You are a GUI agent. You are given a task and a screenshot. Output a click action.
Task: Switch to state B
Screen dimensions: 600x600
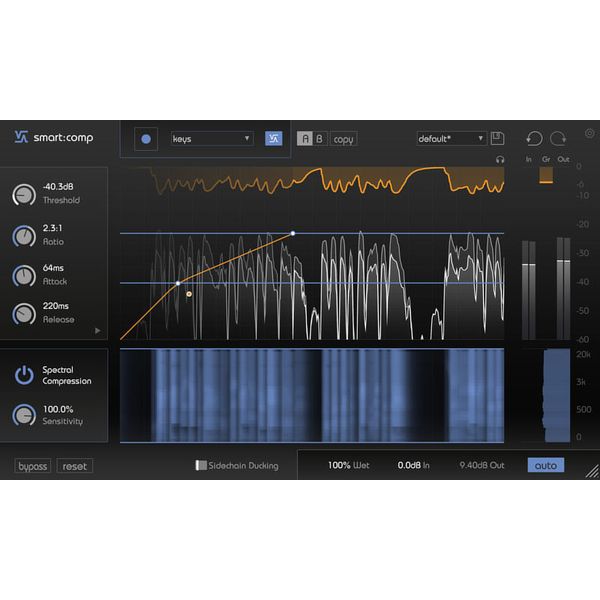(320, 139)
